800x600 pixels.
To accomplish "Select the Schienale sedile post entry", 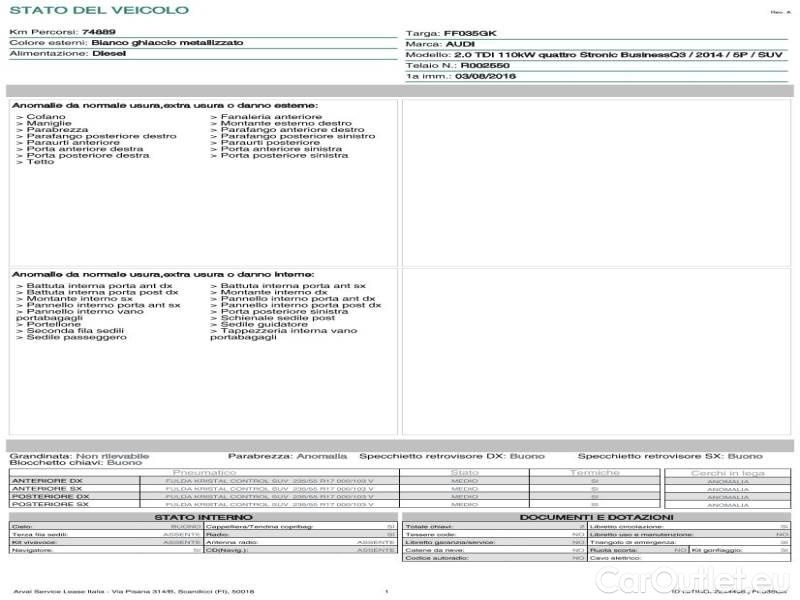I will click(x=273, y=318).
